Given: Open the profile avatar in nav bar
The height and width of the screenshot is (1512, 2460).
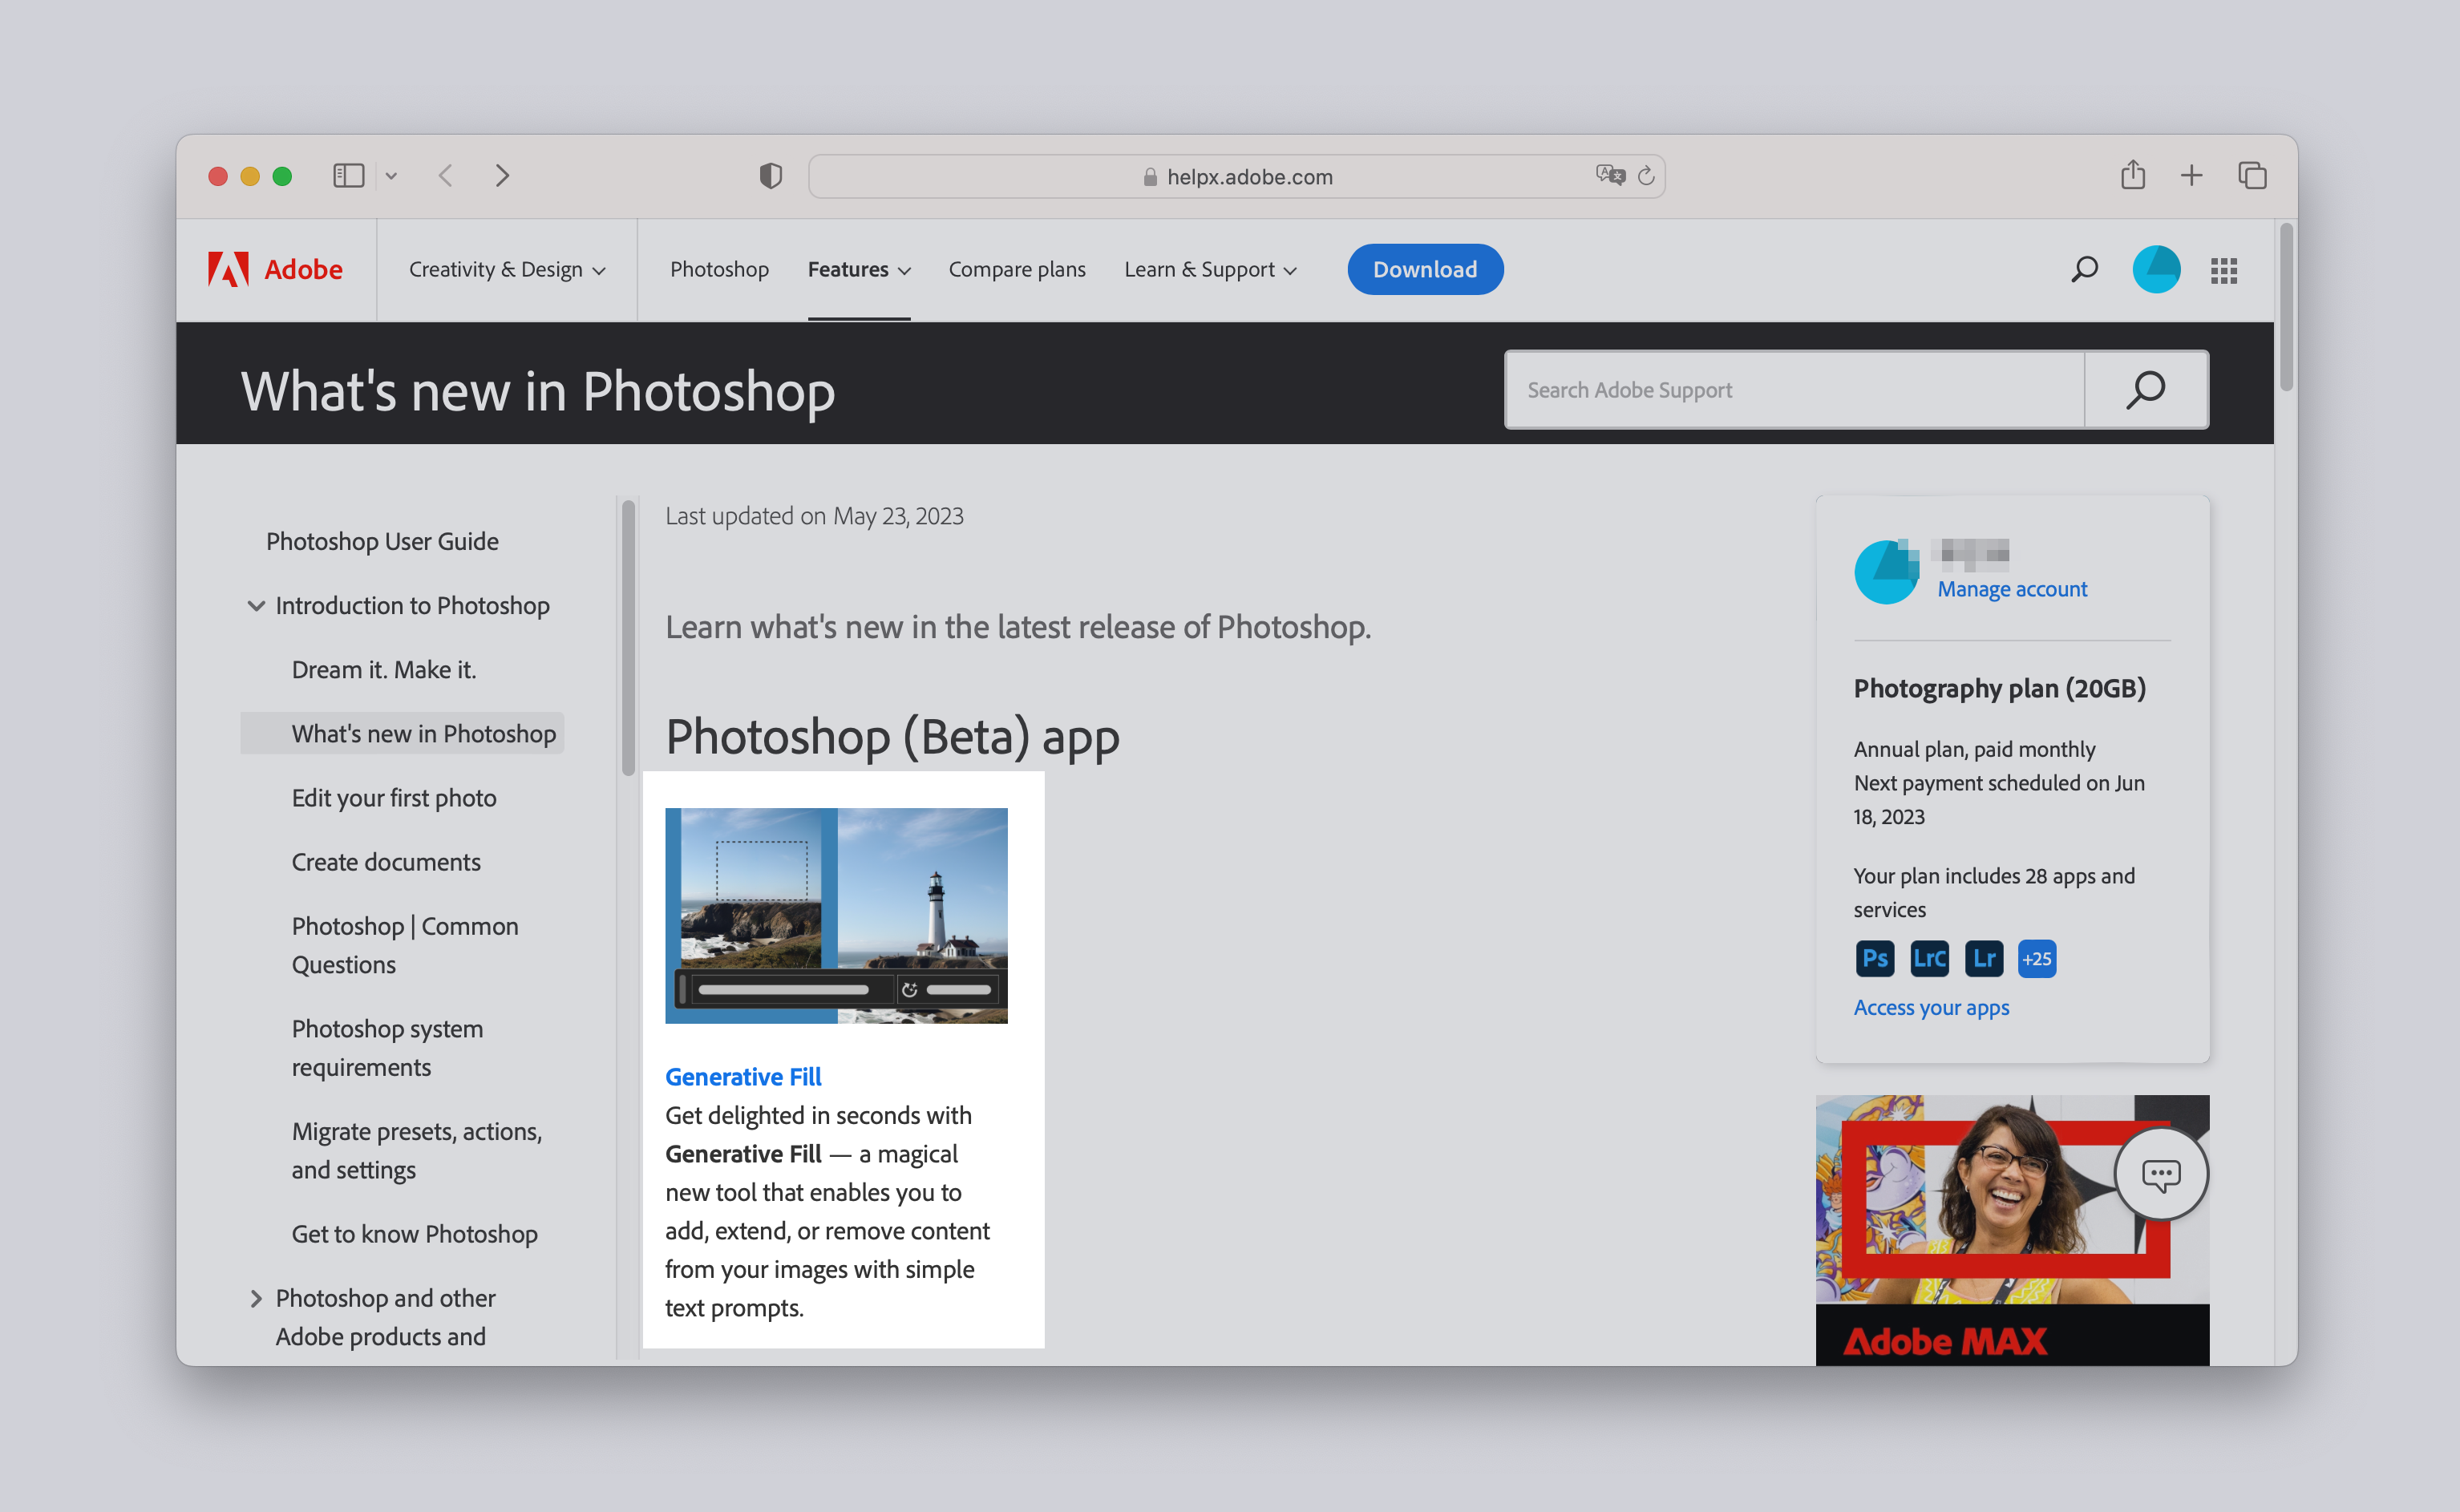Looking at the screenshot, I should pos(2156,269).
